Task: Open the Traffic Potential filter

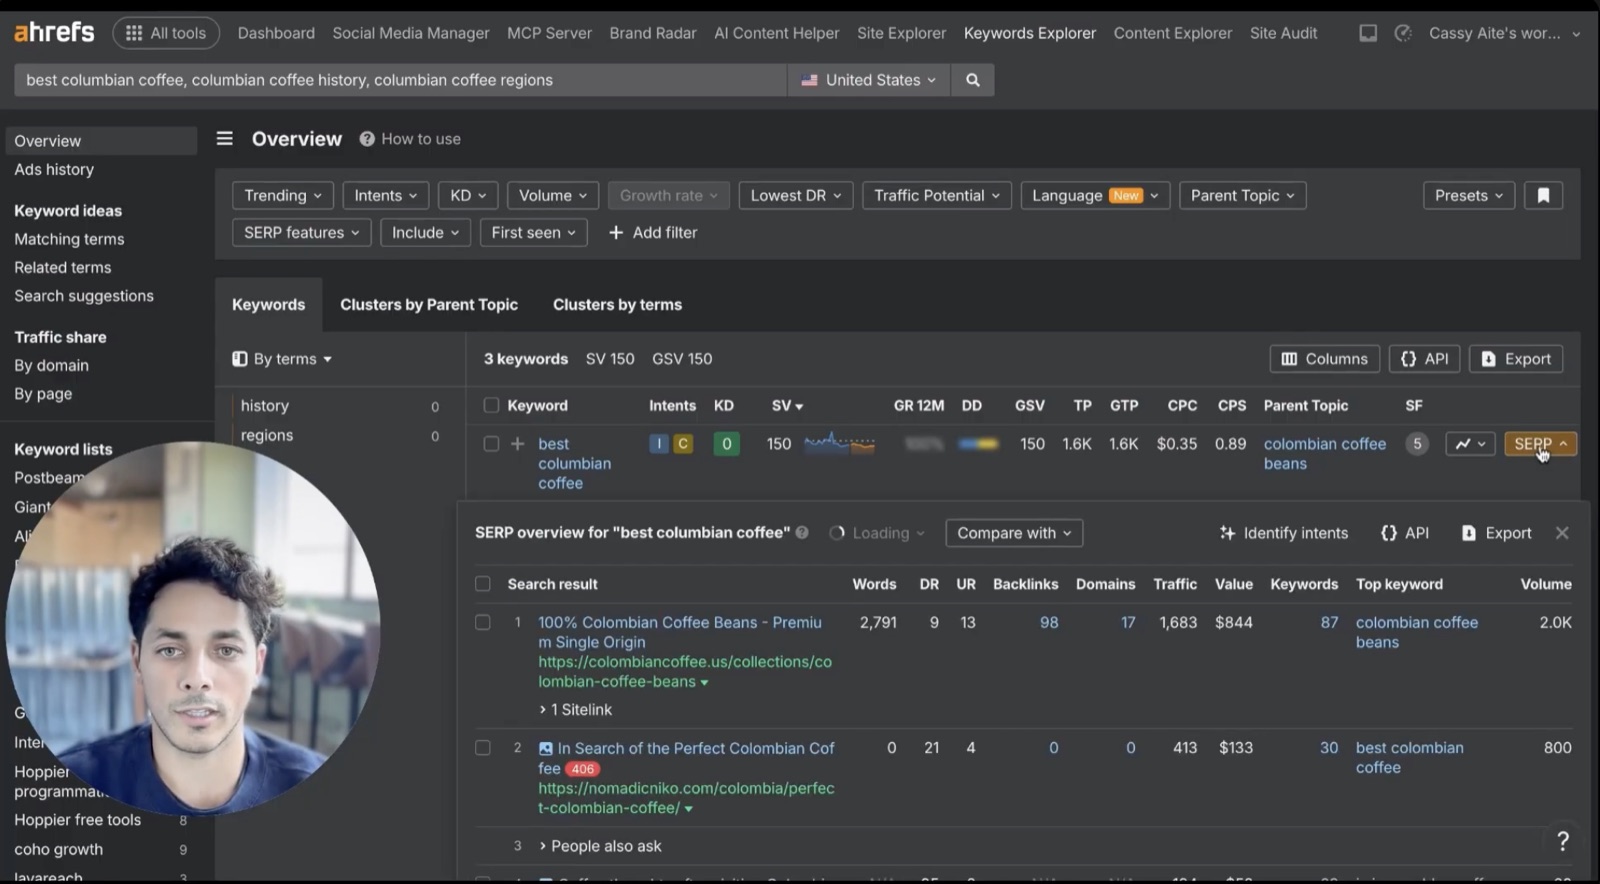Action: (x=937, y=195)
